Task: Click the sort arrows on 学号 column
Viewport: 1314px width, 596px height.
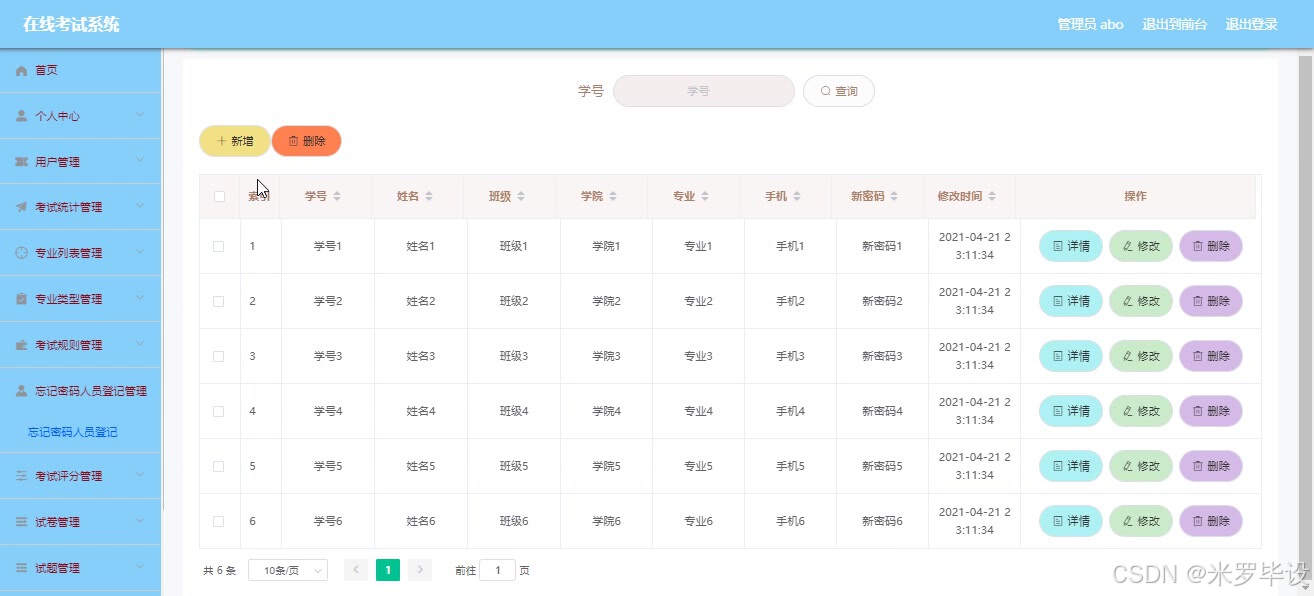Action: pos(337,196)
